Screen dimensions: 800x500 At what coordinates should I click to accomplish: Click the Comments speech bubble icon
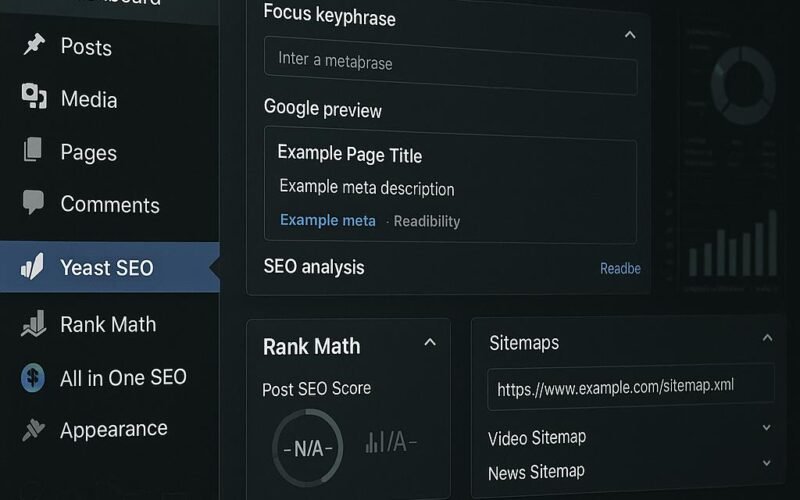tap(33, 202)
